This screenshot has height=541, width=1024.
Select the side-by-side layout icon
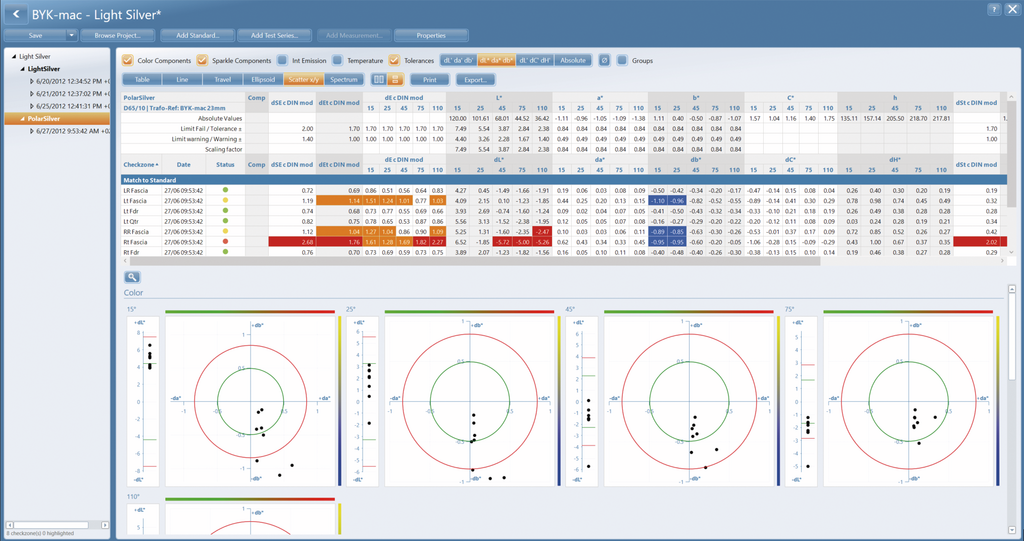tap(378, 80)
